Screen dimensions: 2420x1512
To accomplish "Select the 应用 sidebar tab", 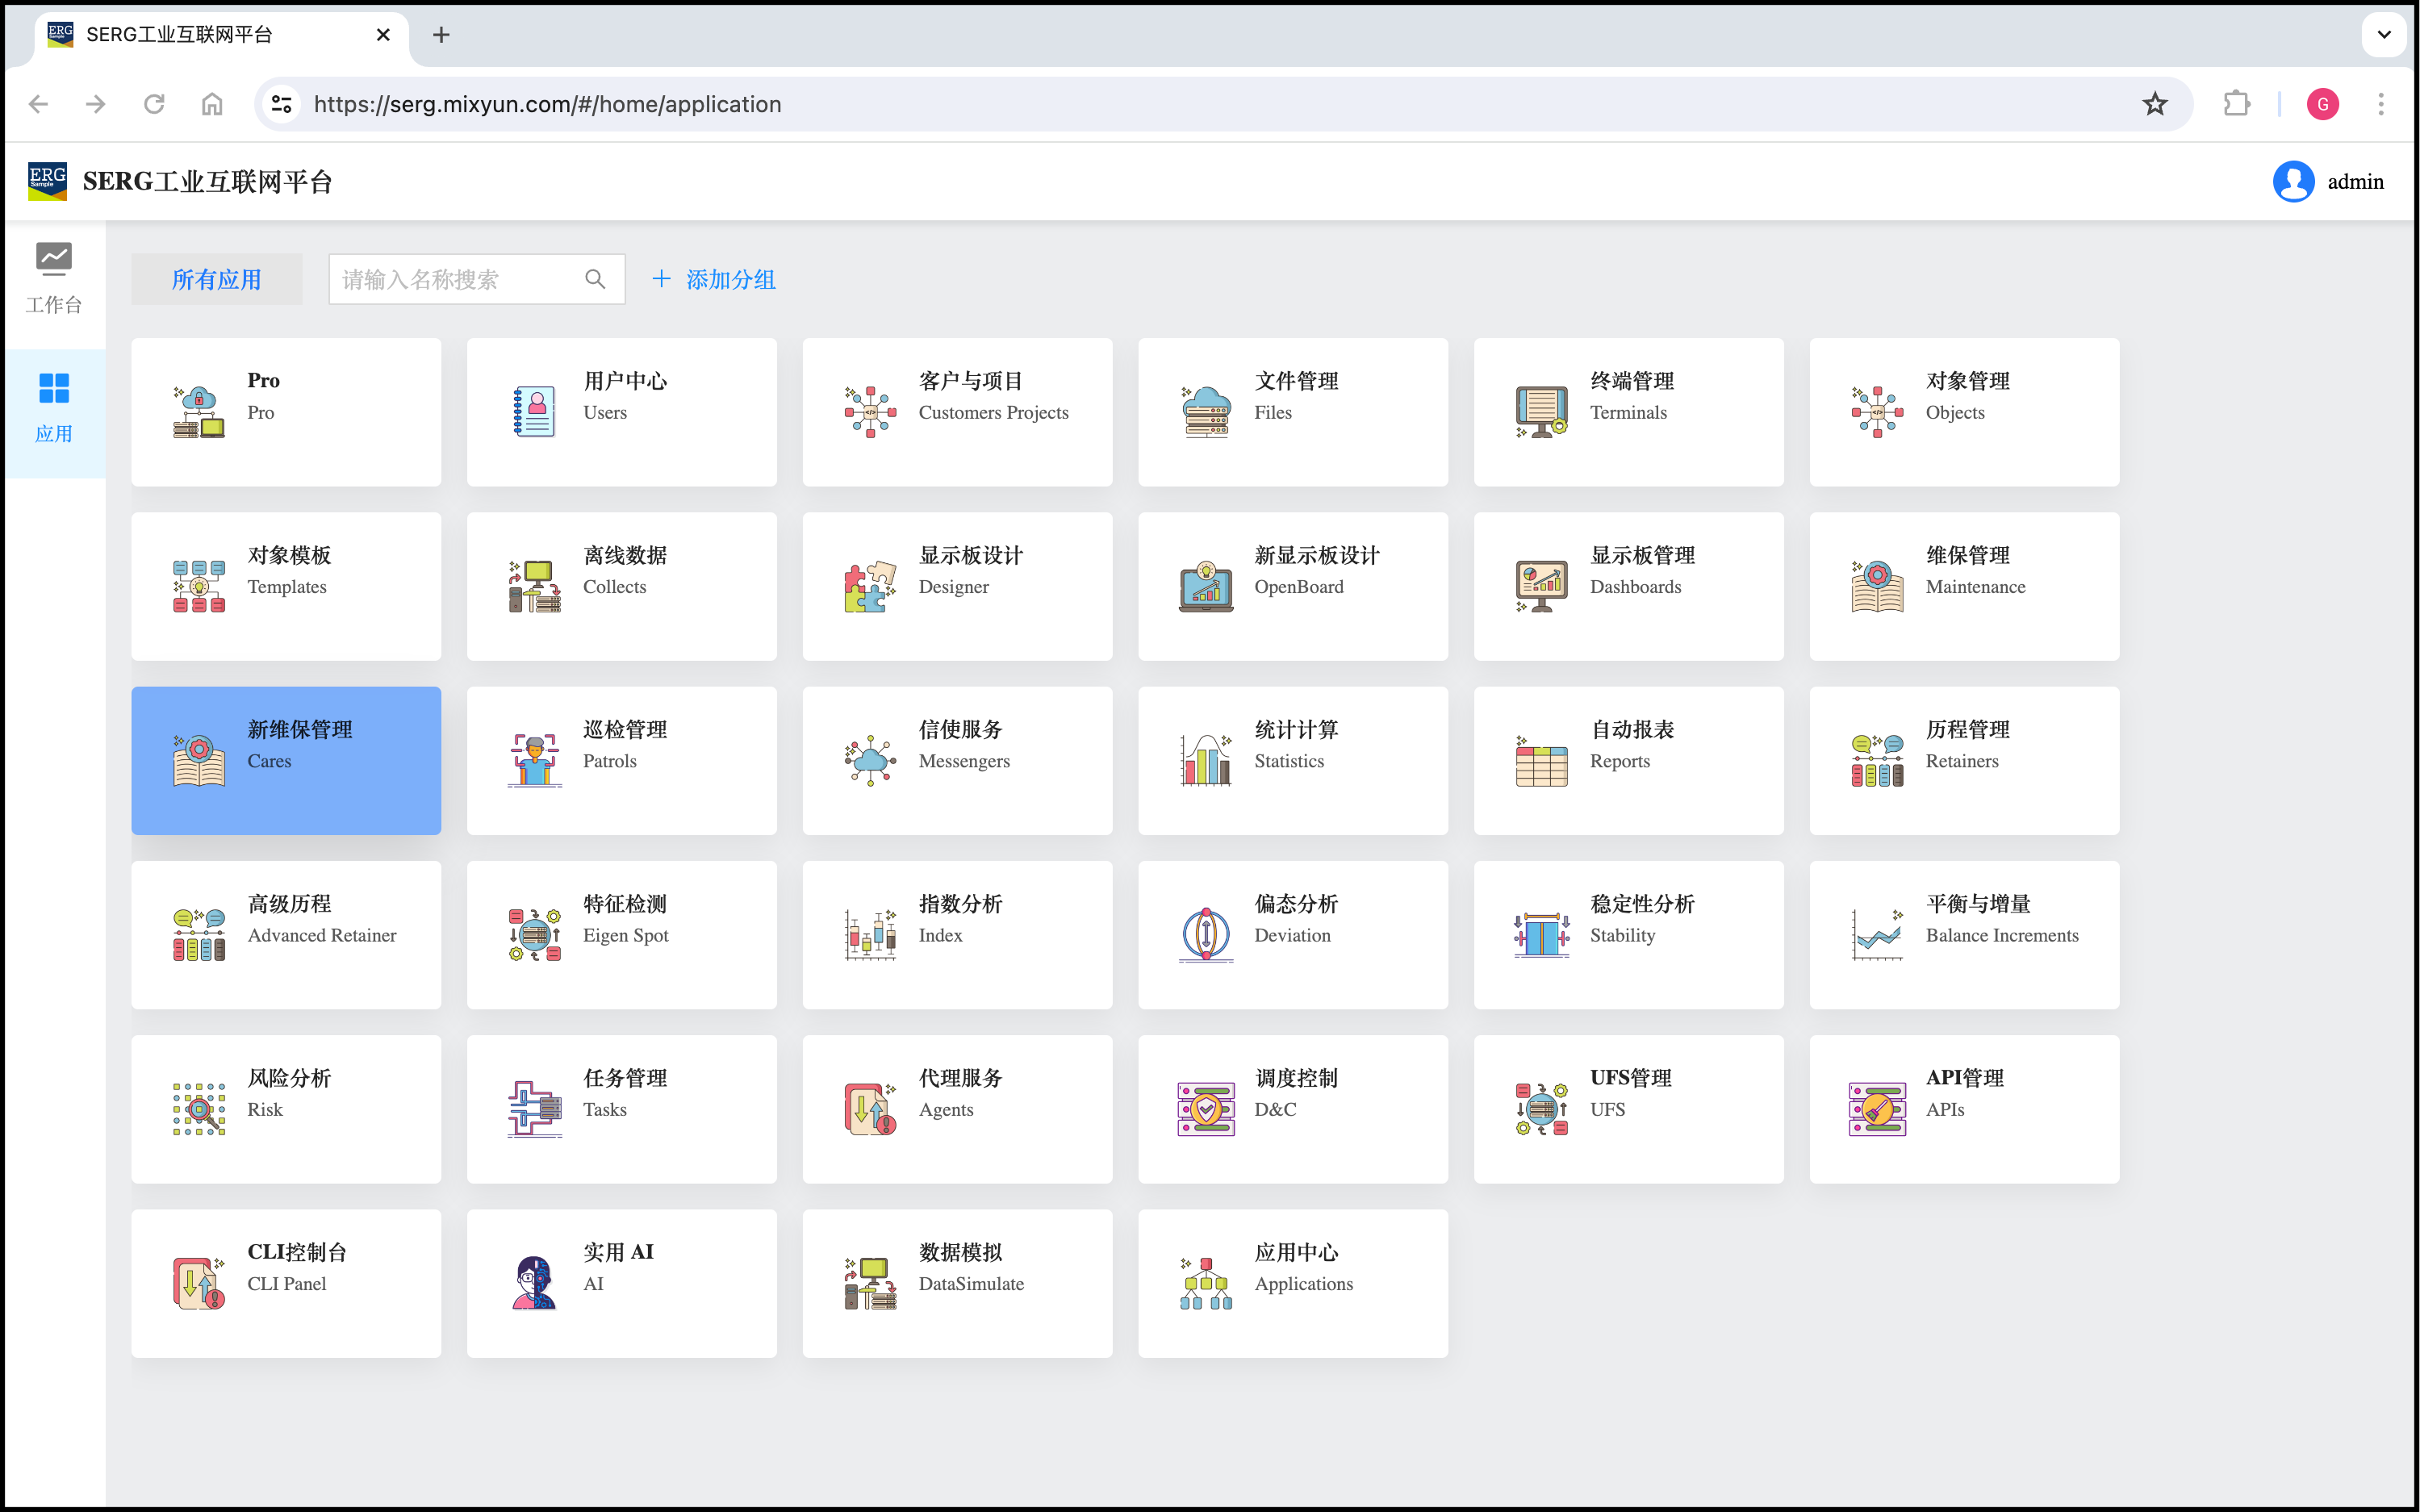I will [x=54, y=408].
